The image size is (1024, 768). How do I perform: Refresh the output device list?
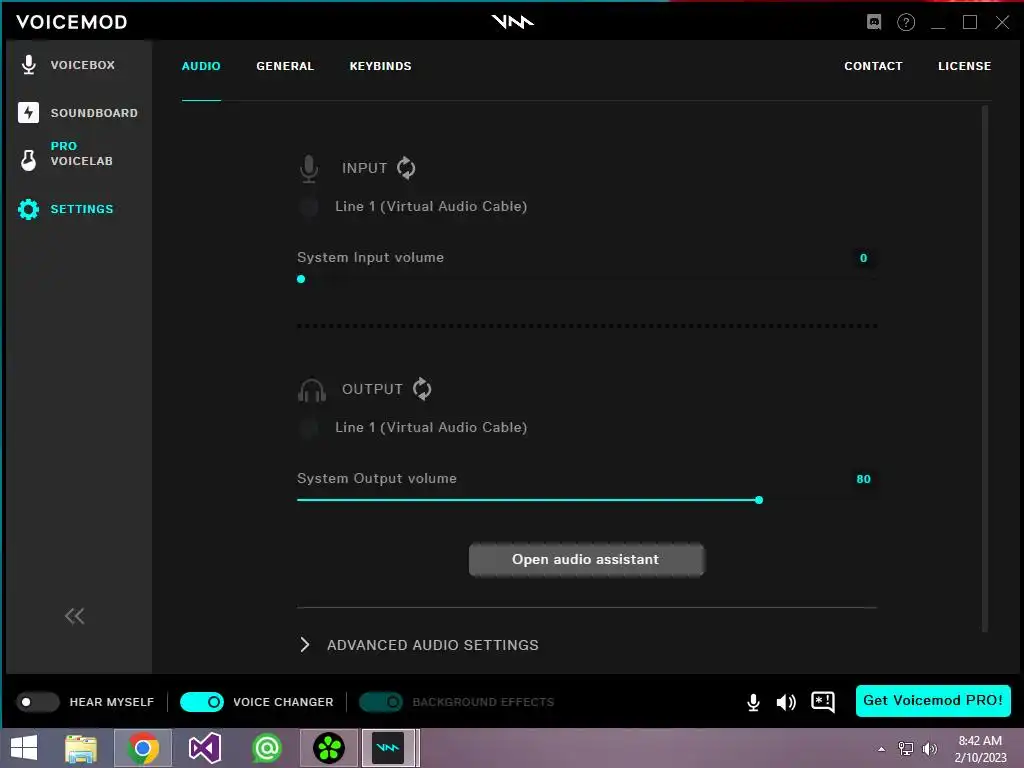tap(422, 389)
